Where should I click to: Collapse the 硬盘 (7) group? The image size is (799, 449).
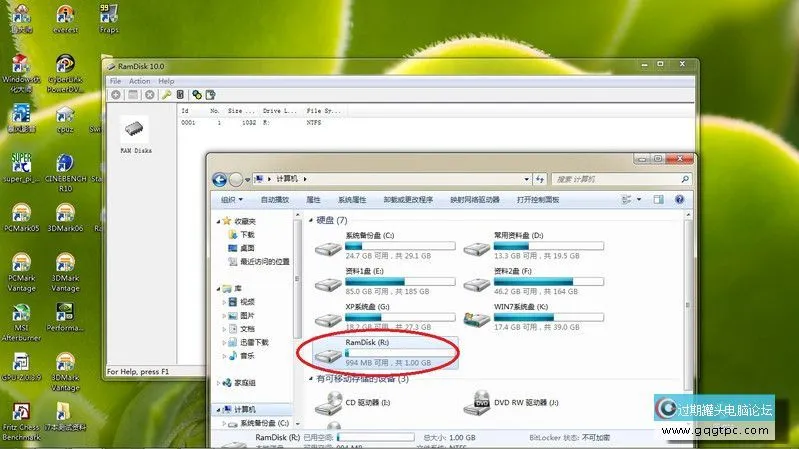[311, 221]
